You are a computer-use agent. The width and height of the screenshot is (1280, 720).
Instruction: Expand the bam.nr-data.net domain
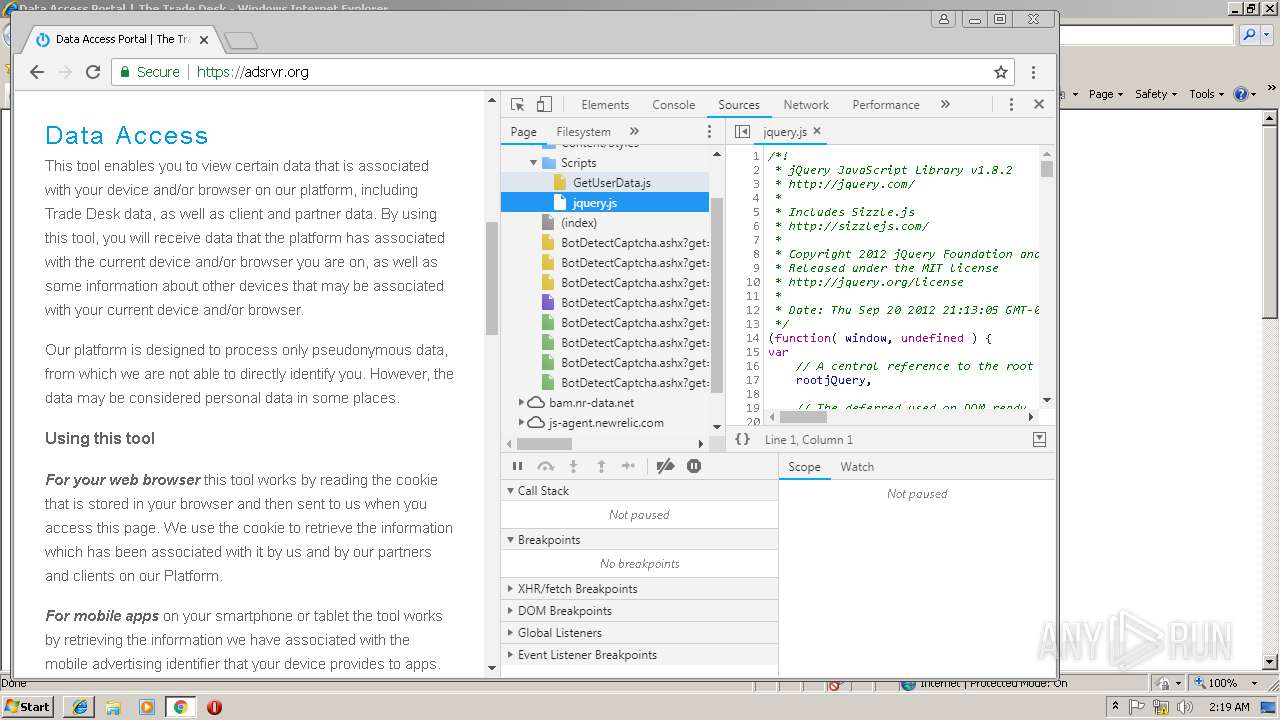[521, 403]
